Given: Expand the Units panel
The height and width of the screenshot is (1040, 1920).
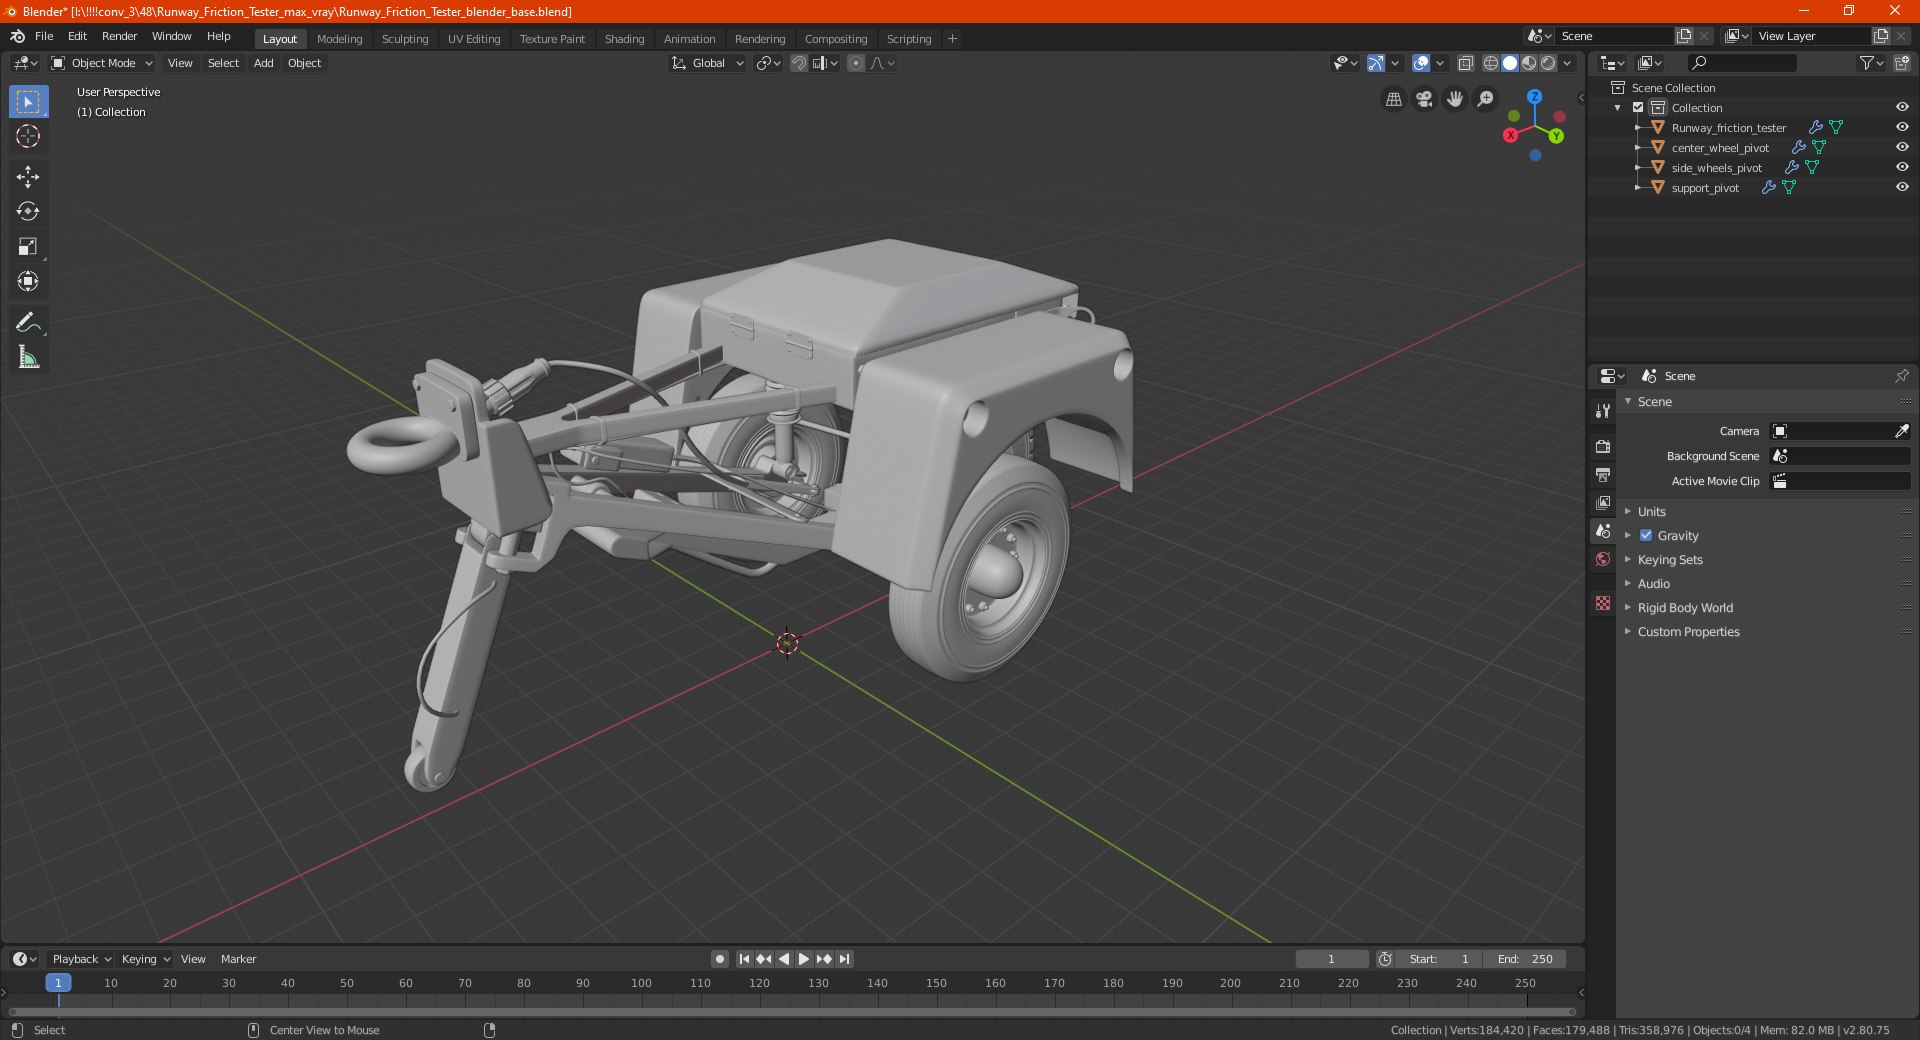Looking at the screenshot, I should (x=1651, y=512).
